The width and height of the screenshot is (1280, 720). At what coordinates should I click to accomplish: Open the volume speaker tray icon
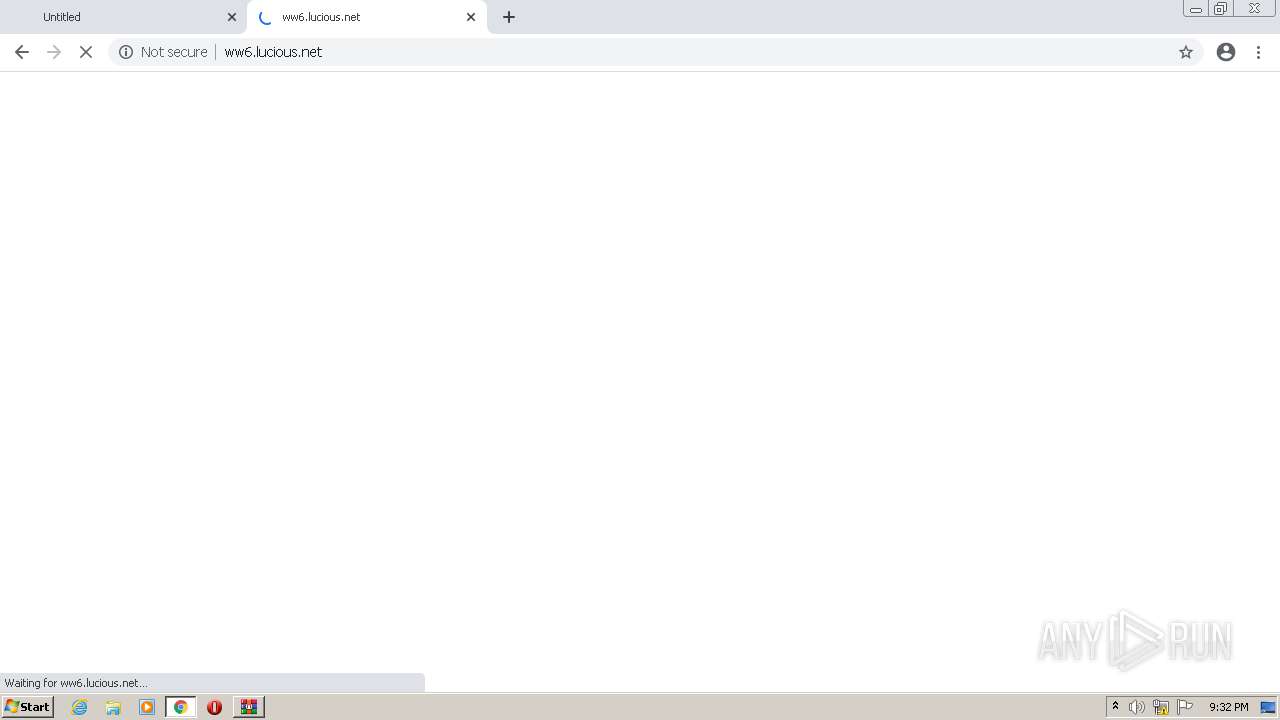coord(1137,707)
